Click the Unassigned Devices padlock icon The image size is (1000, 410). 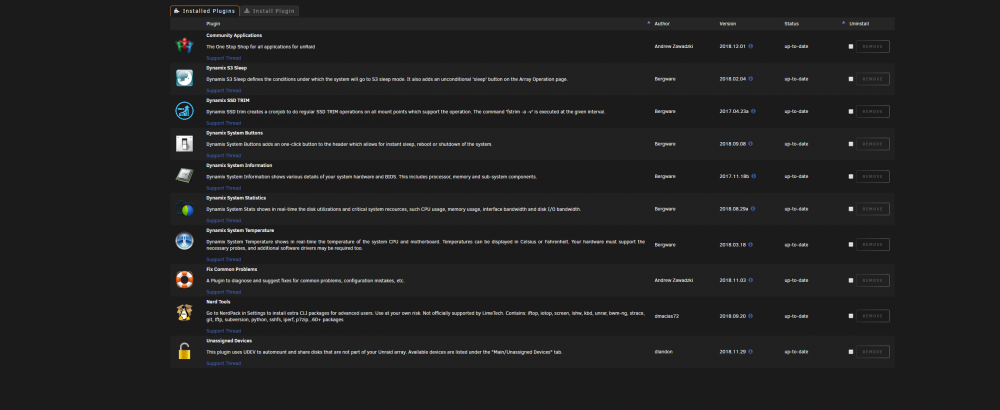(x=184, y=351)
